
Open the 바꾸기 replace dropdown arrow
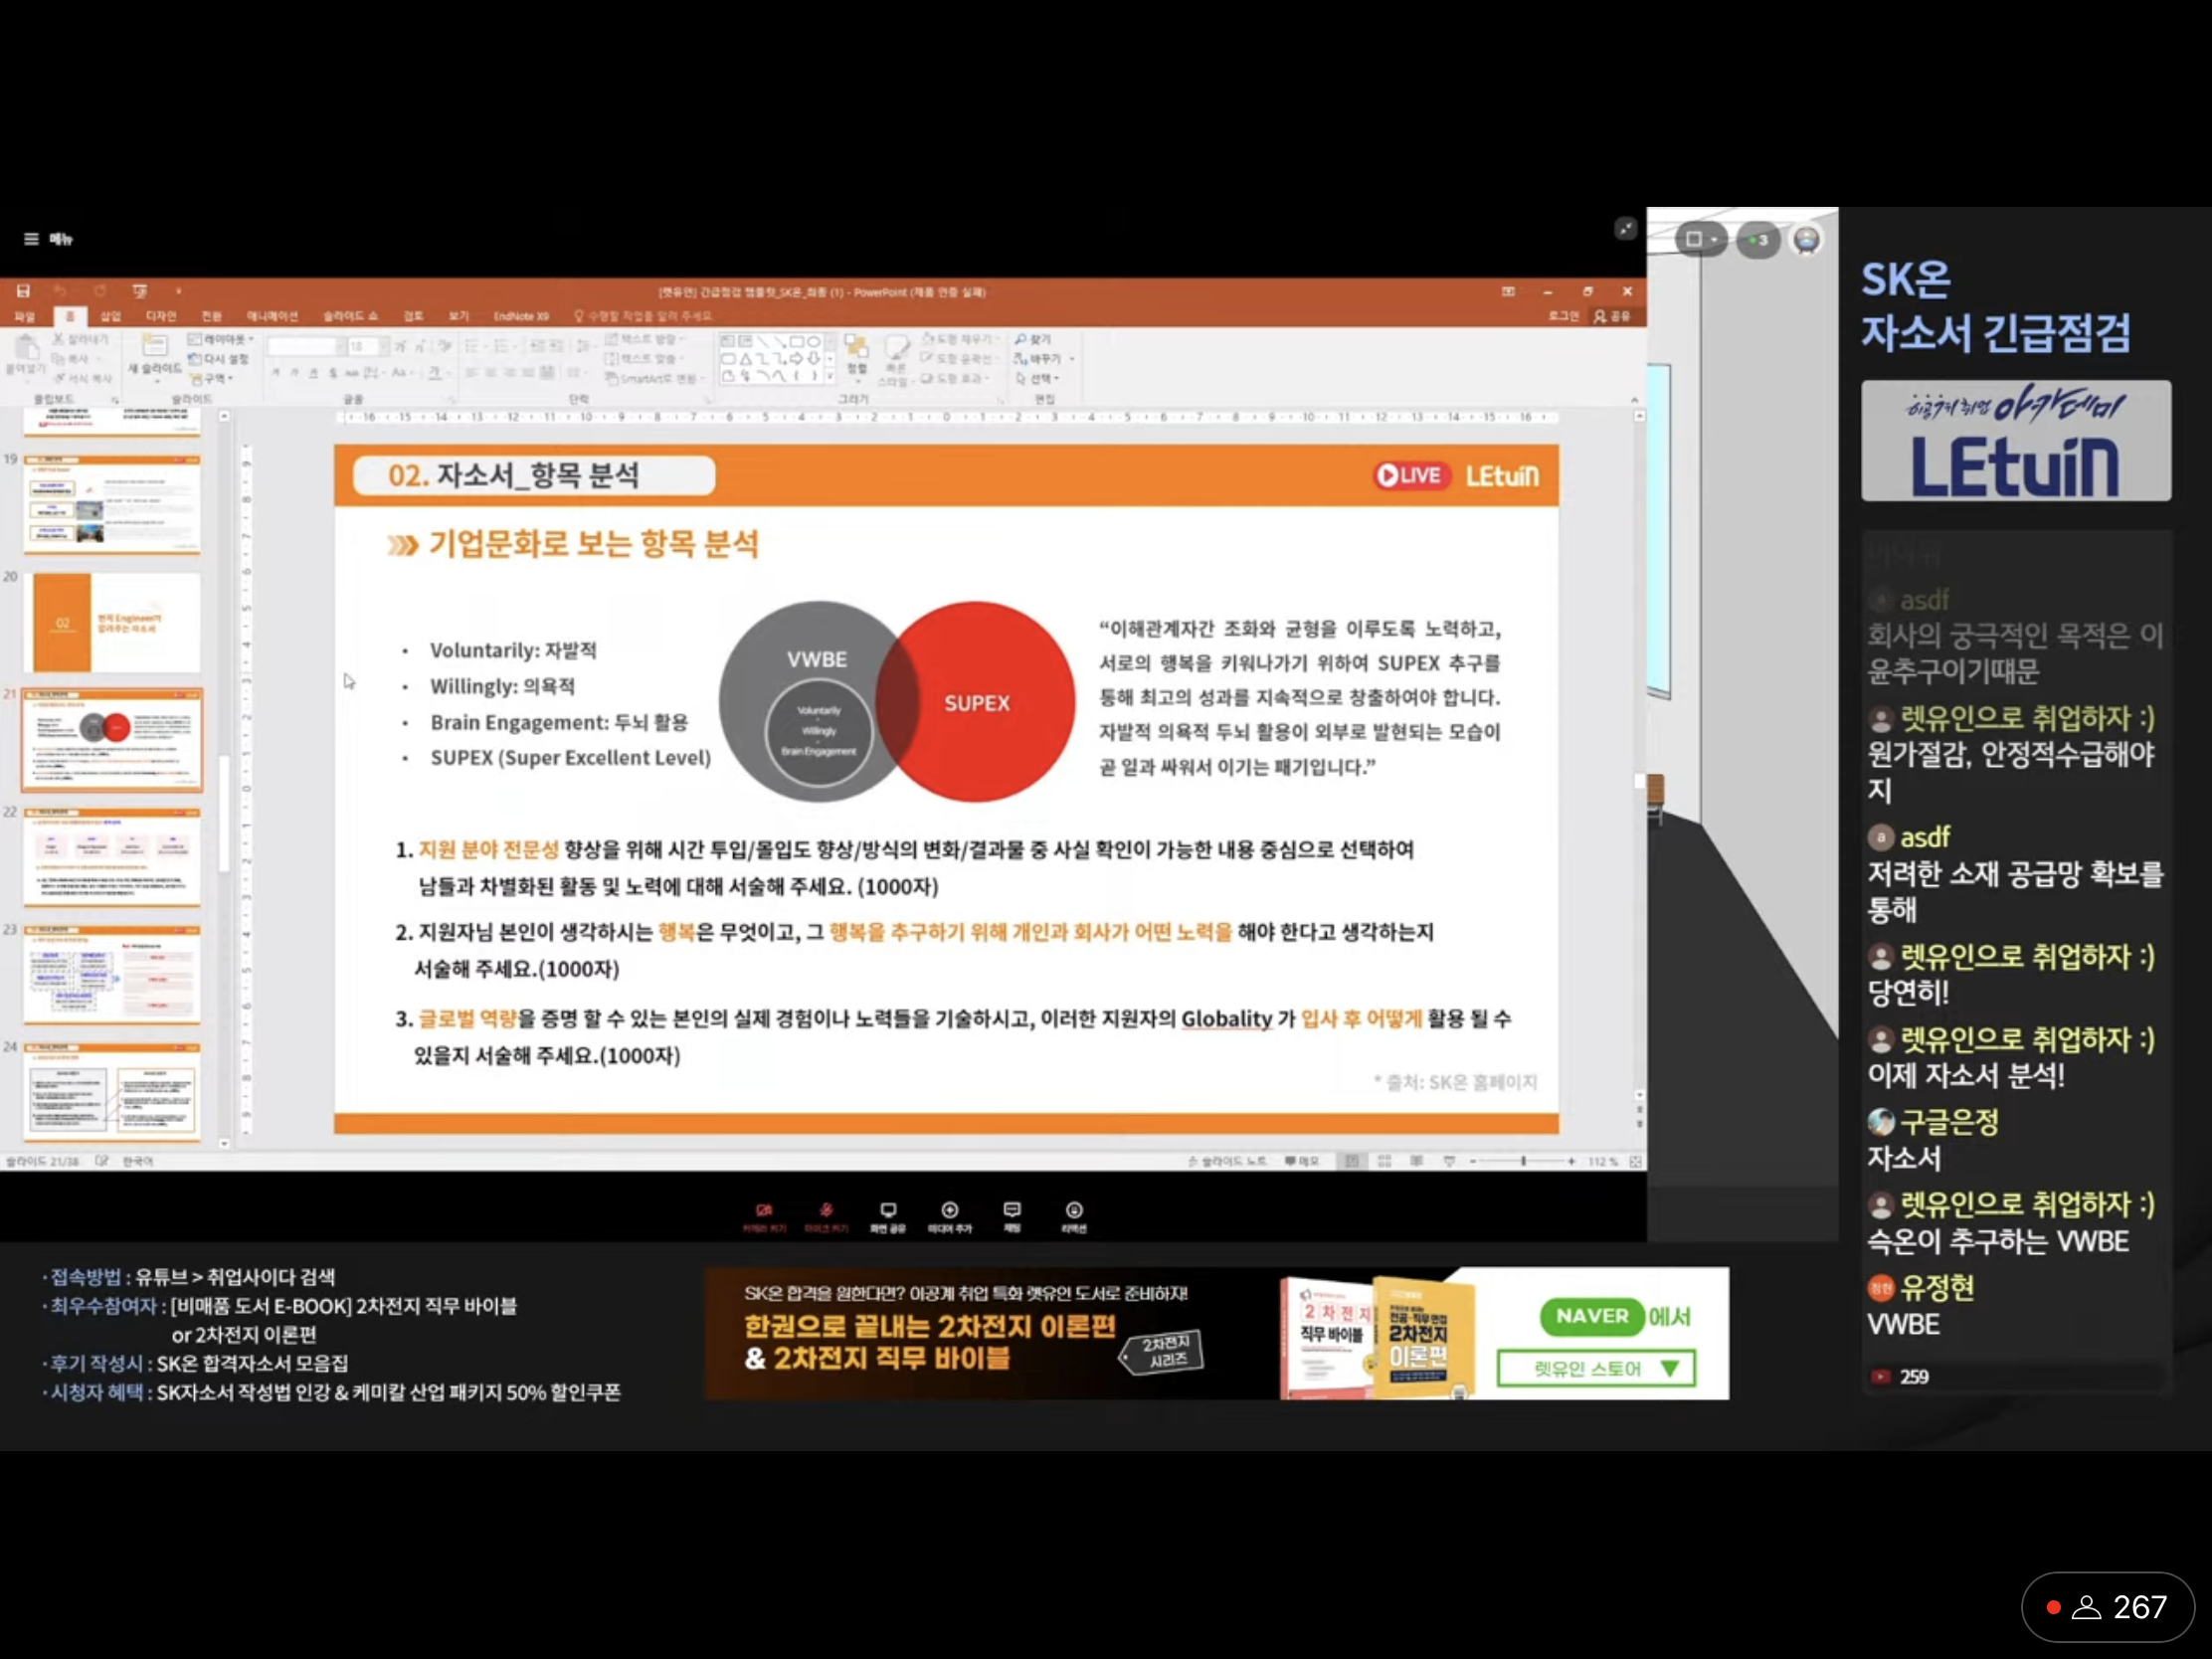click(x=1072, y=359)
